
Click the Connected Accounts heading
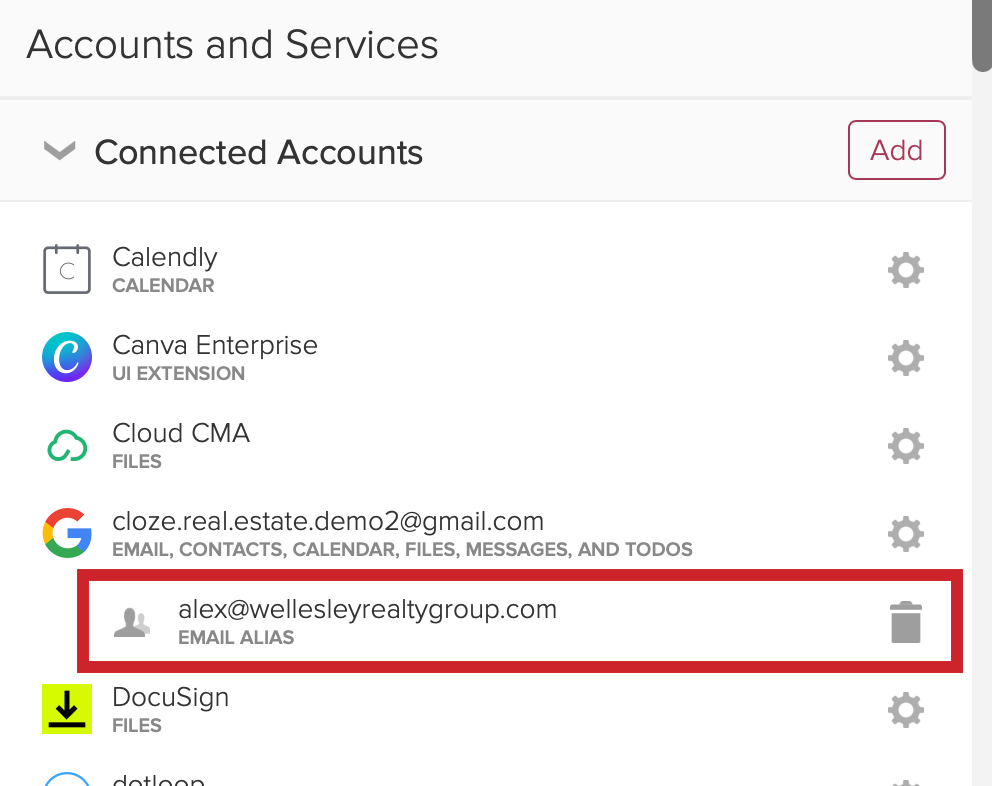(x=259, y=153)
